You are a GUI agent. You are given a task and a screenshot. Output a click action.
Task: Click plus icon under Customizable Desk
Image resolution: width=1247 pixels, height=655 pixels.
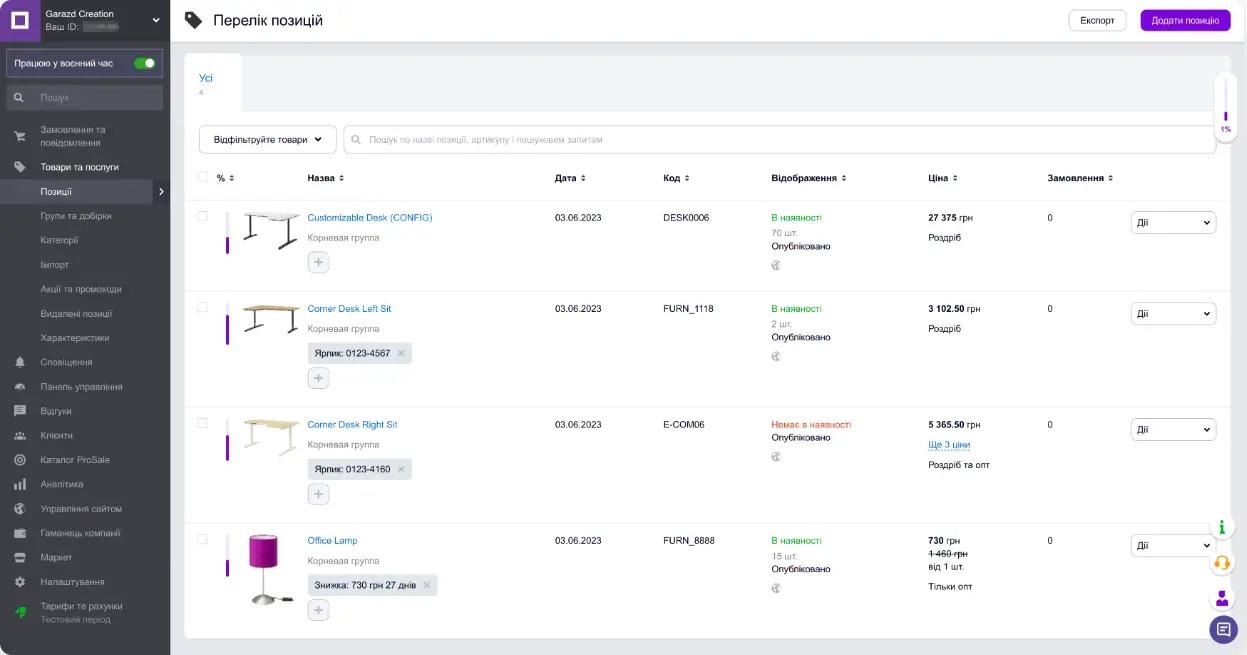click(318, 262)
